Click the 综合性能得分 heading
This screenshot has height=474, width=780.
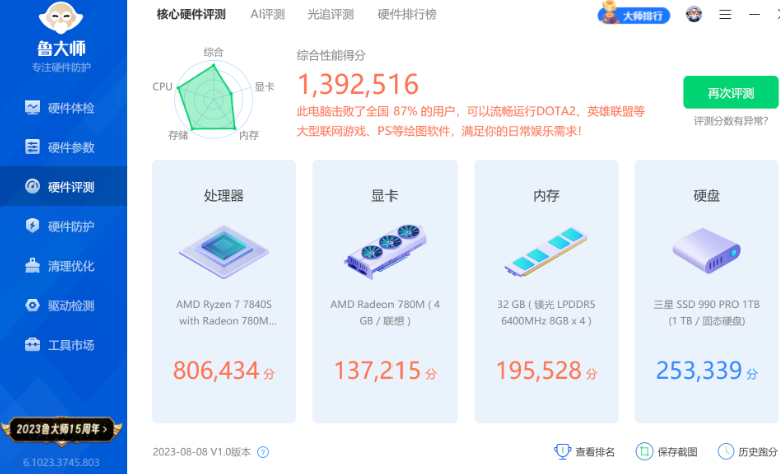click(x=331, y=55)
